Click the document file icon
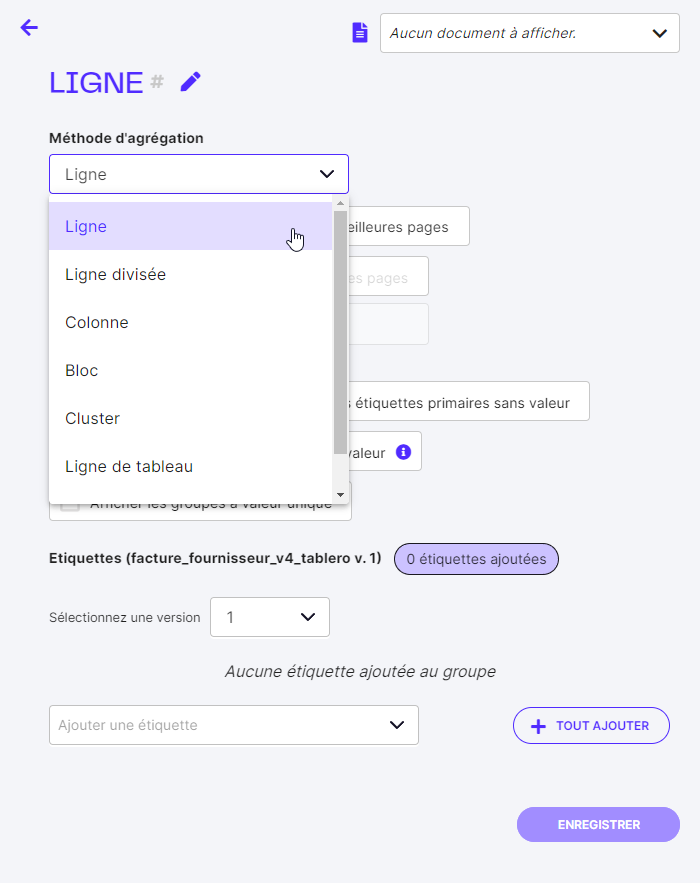 (360, 33)
